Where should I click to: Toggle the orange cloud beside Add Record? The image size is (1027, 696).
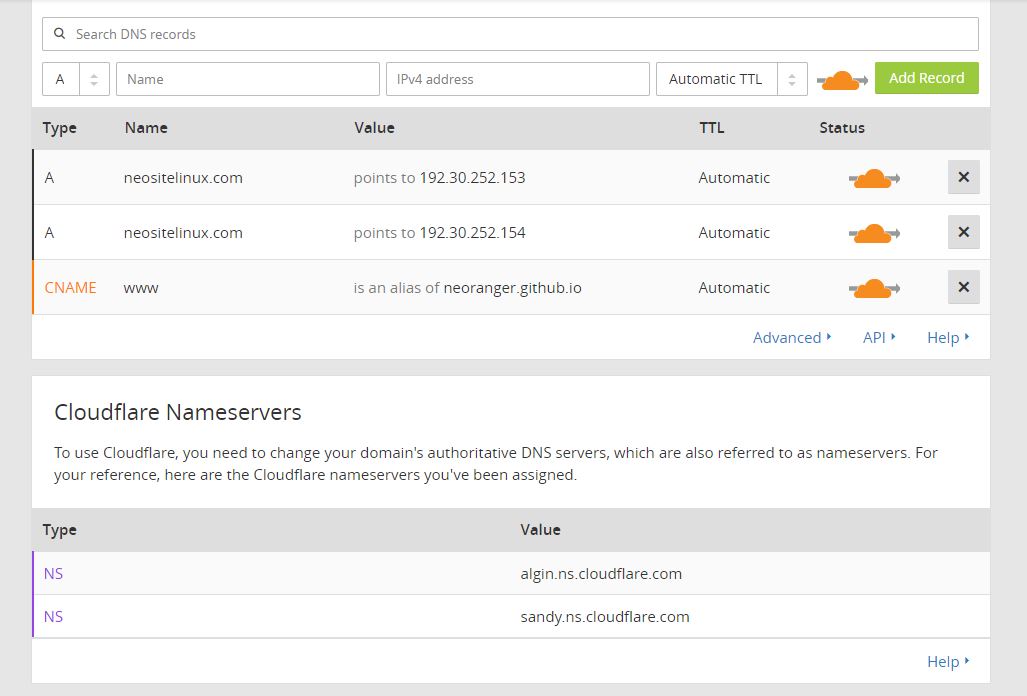[x=840, y=80]
